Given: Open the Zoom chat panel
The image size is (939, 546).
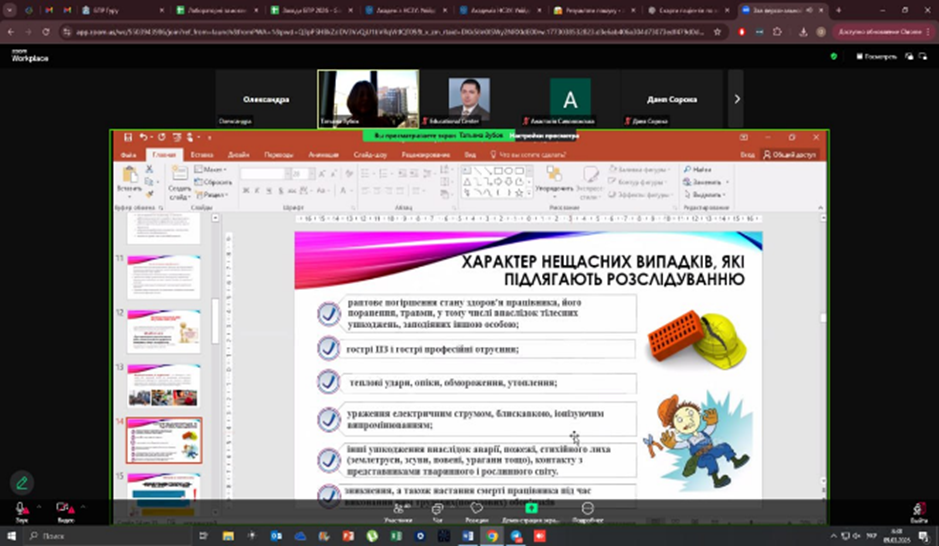Looking at the screenshot, I should pyautogui.click(x=437, y=511).
